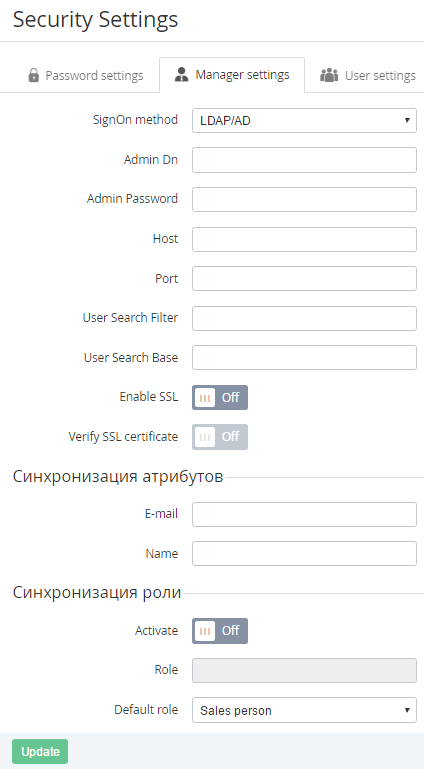Click the E-mail attribute field
The width and height of the screenshot is (424, 772).
[304, 515]
